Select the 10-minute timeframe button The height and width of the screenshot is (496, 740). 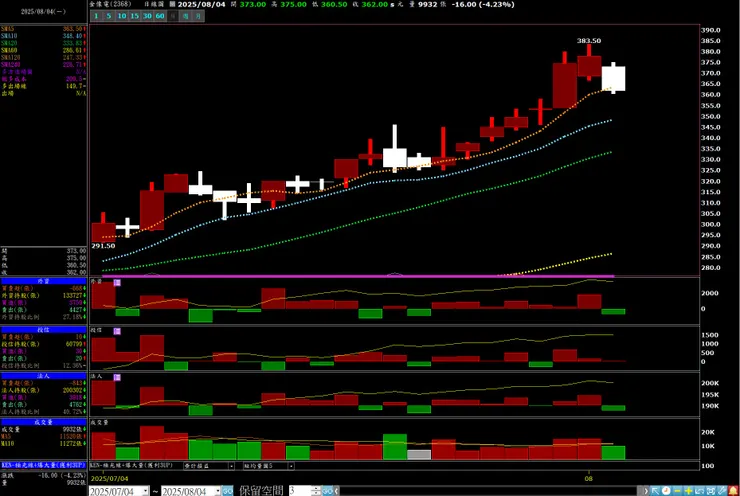(122, 16)
